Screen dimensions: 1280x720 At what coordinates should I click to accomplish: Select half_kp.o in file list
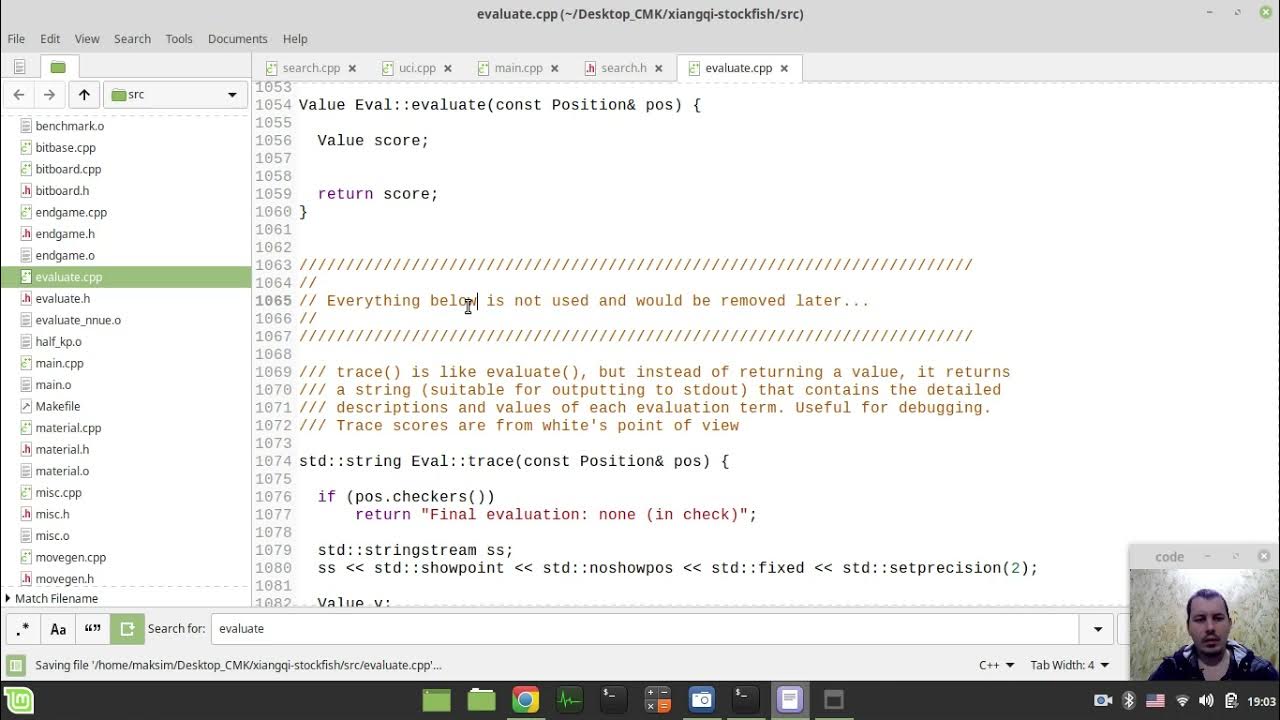[x=58, y=341]
